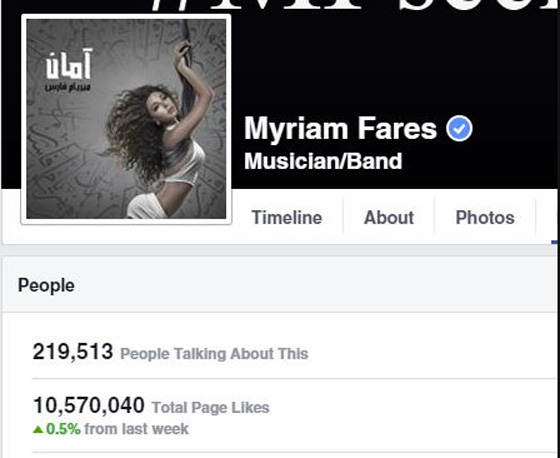Click small Arabic artist name under title
Viewport: 560px width, 458px height.
pyautogui.click(x=68, y=87)
